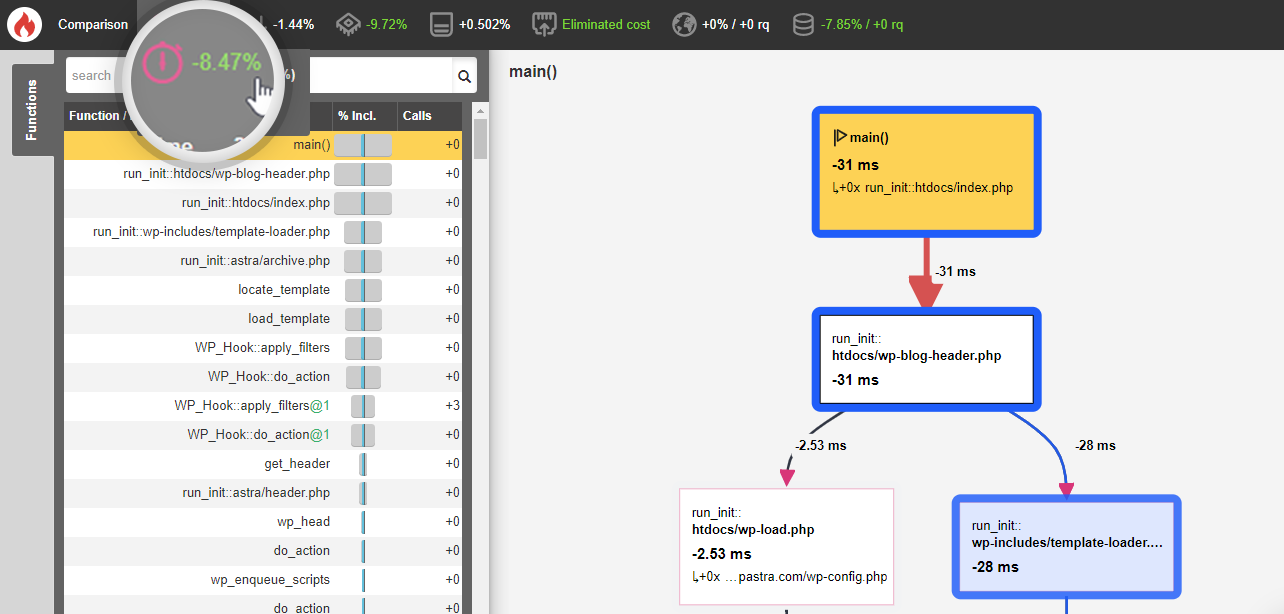
Task: Click the htdocs/wp-load.php graph node
Action: (786, 546)
